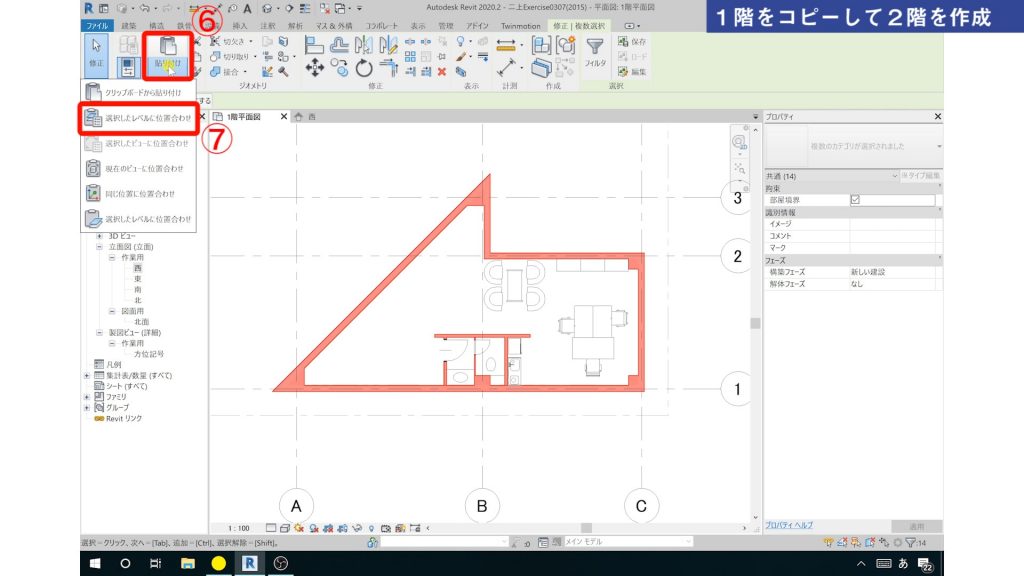Click the Rotate tool icon

tap(365, 69)
